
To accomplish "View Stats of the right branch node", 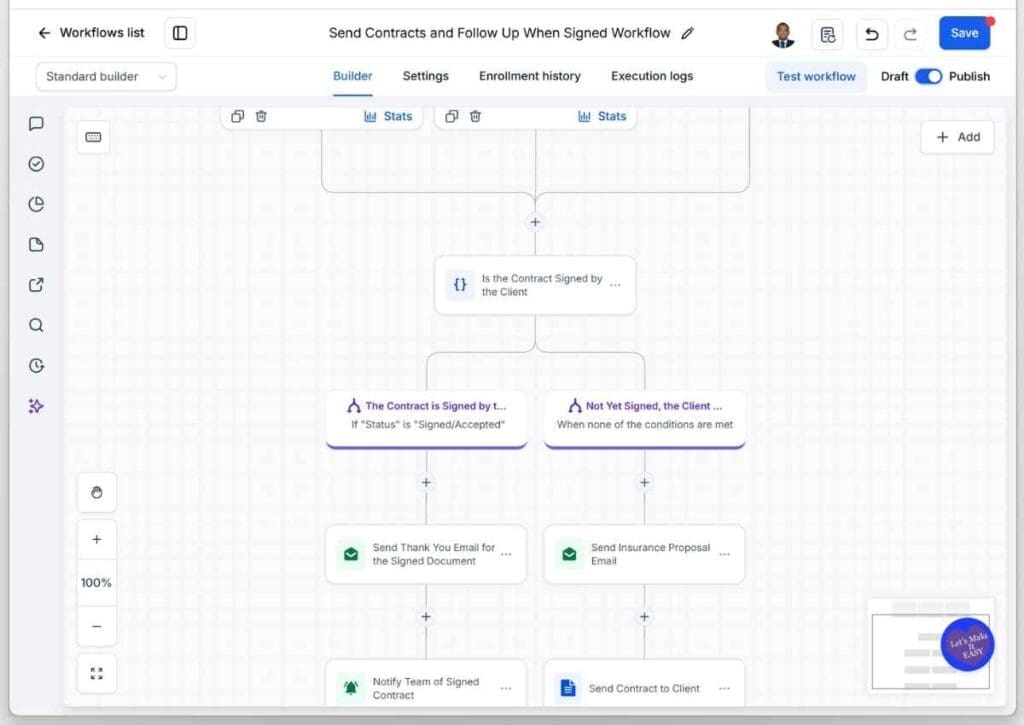I will pyautogui.click(x=602, y=116).
